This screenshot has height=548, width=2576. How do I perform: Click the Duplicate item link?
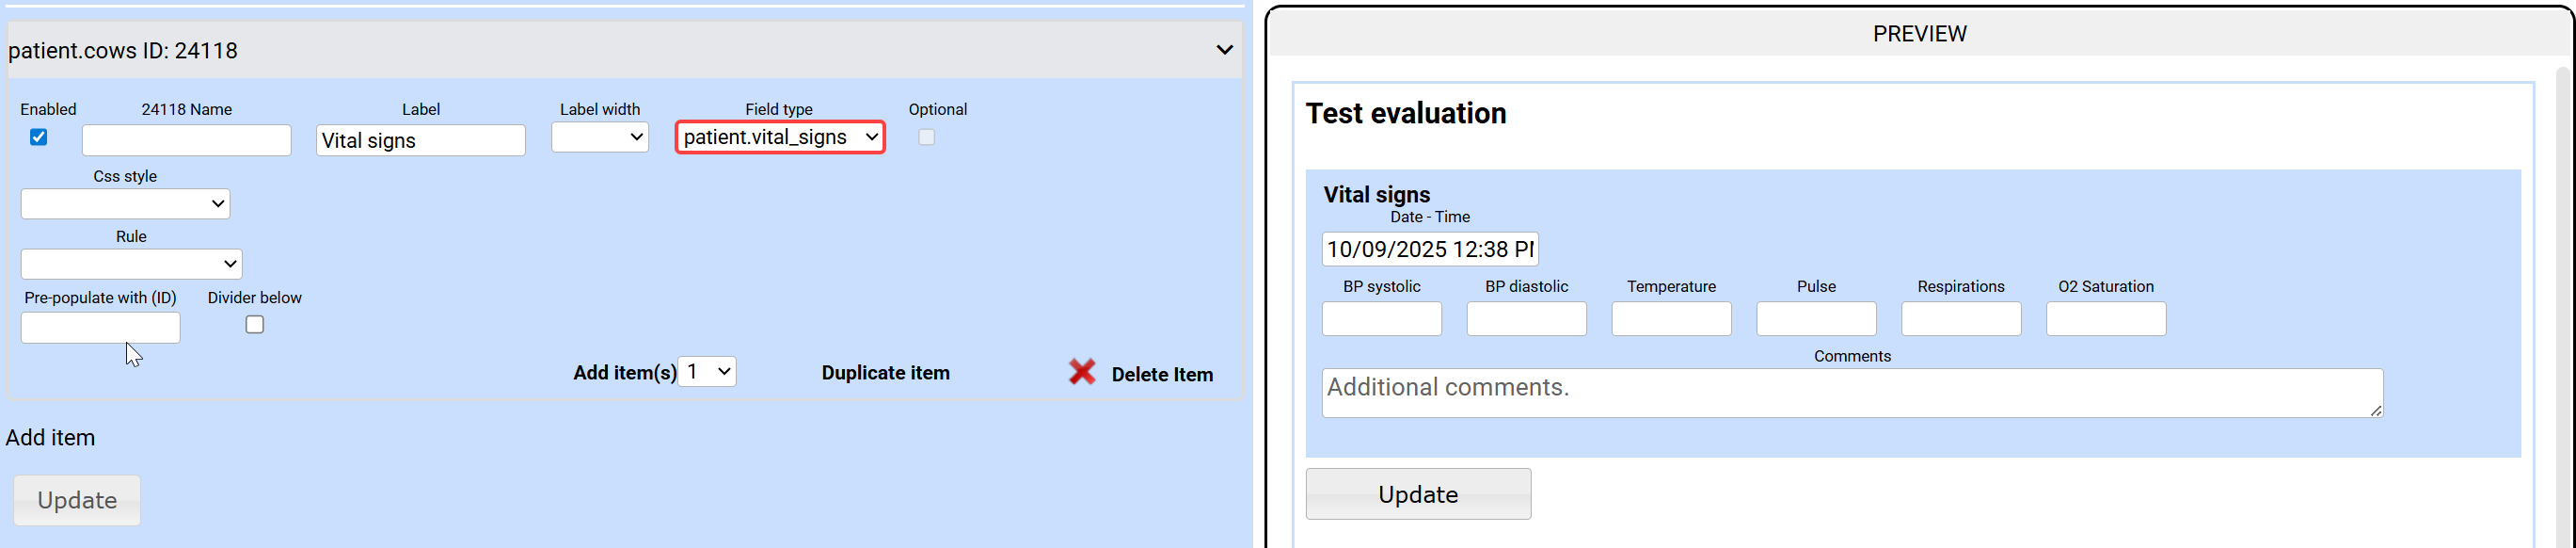click(885, 373)
